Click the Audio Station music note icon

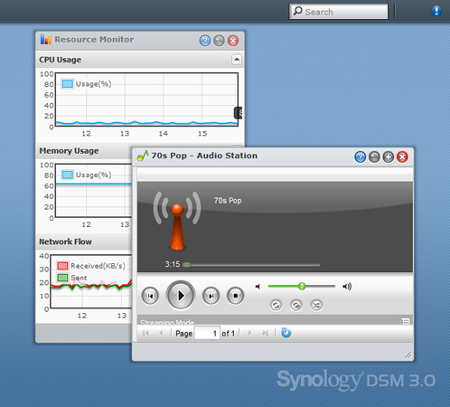point(143,156)
